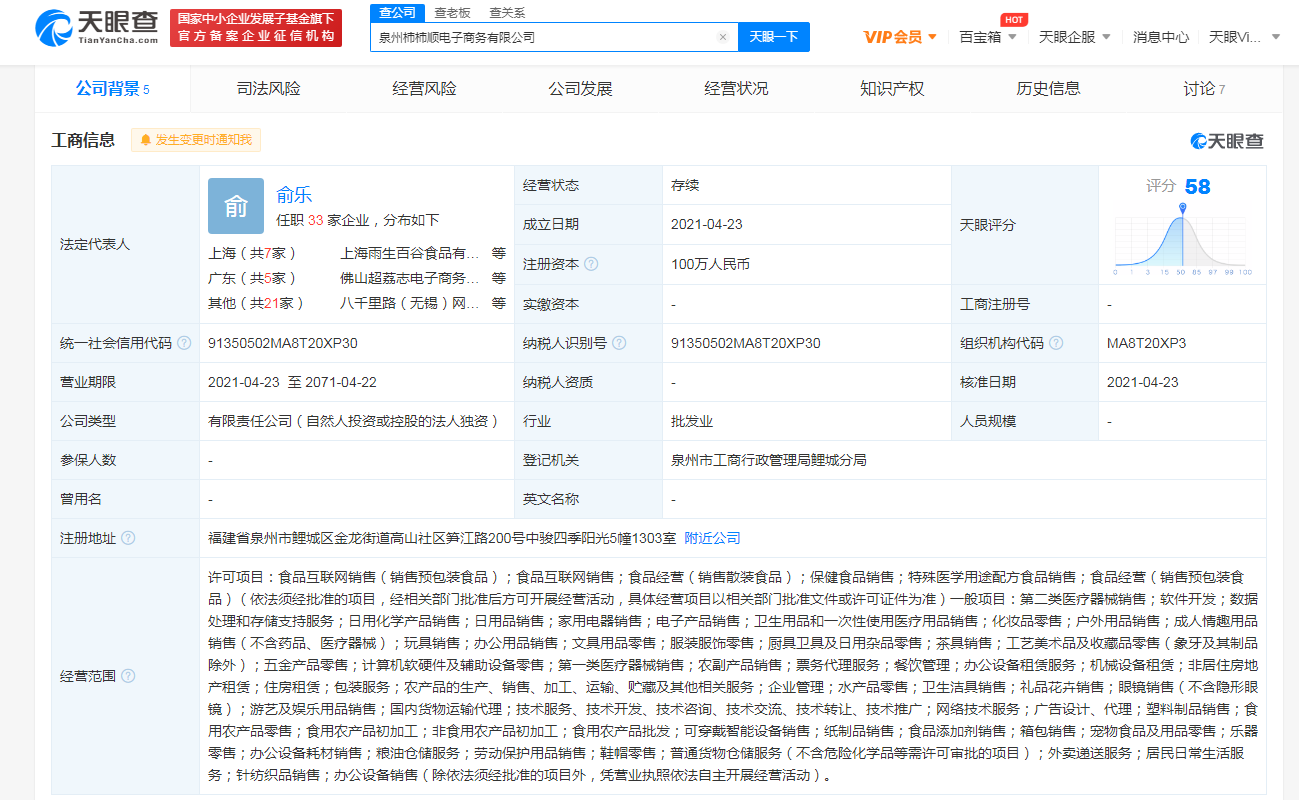Select the 查老板 search tab

point(452,13)
